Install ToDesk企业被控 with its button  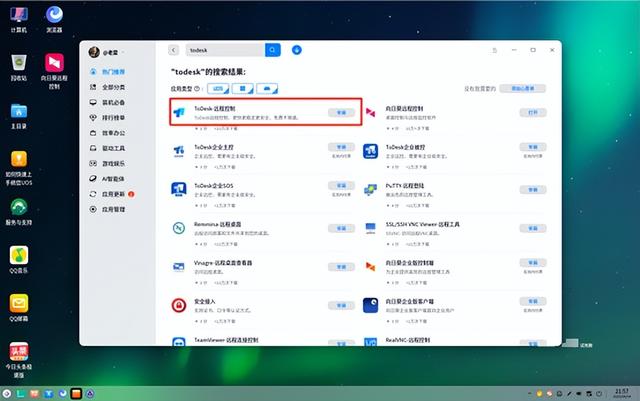coord(533,147)
